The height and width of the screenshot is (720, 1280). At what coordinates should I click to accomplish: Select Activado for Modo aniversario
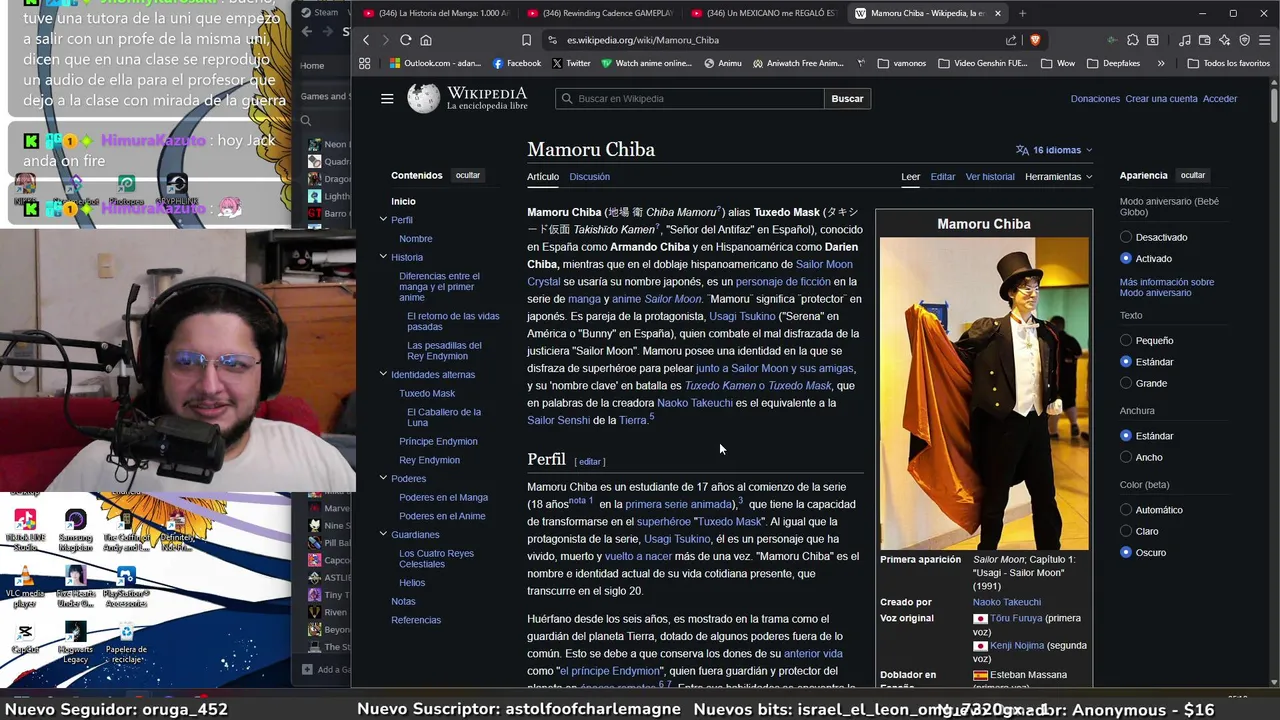[1126, 258]
